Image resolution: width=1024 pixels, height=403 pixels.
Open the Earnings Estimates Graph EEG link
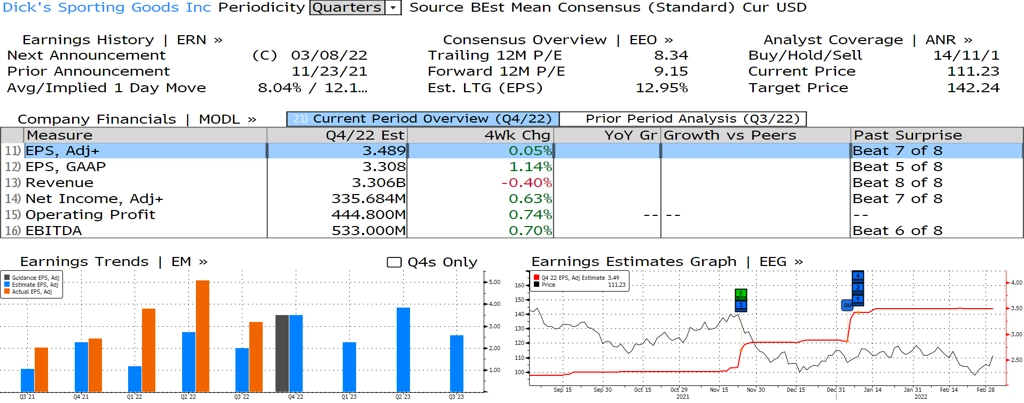point(667,261)
